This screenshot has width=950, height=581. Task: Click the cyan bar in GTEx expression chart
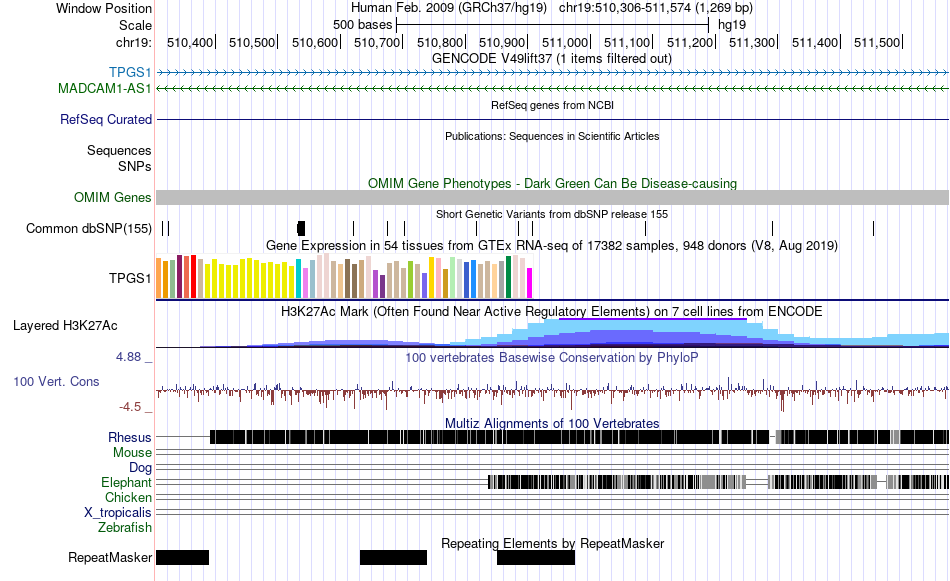coord(298,279)
